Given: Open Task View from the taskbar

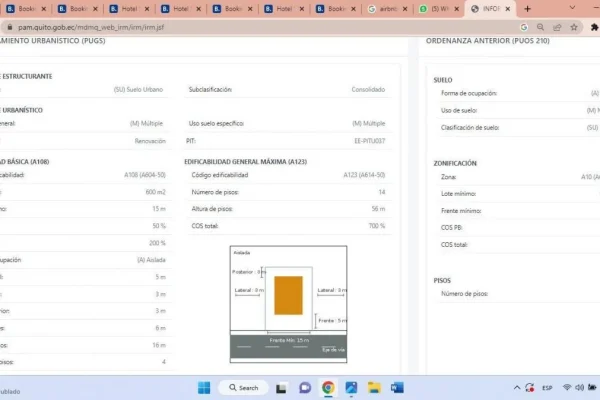Looking at the screenshot, I should (x=283, y=387).
